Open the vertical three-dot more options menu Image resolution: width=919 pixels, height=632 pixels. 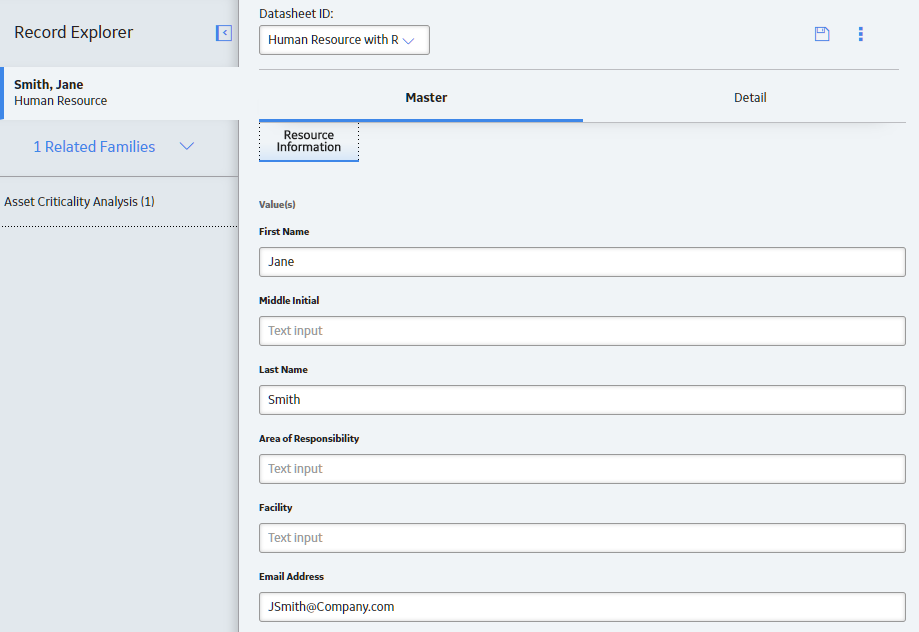[x=860, y=34]
